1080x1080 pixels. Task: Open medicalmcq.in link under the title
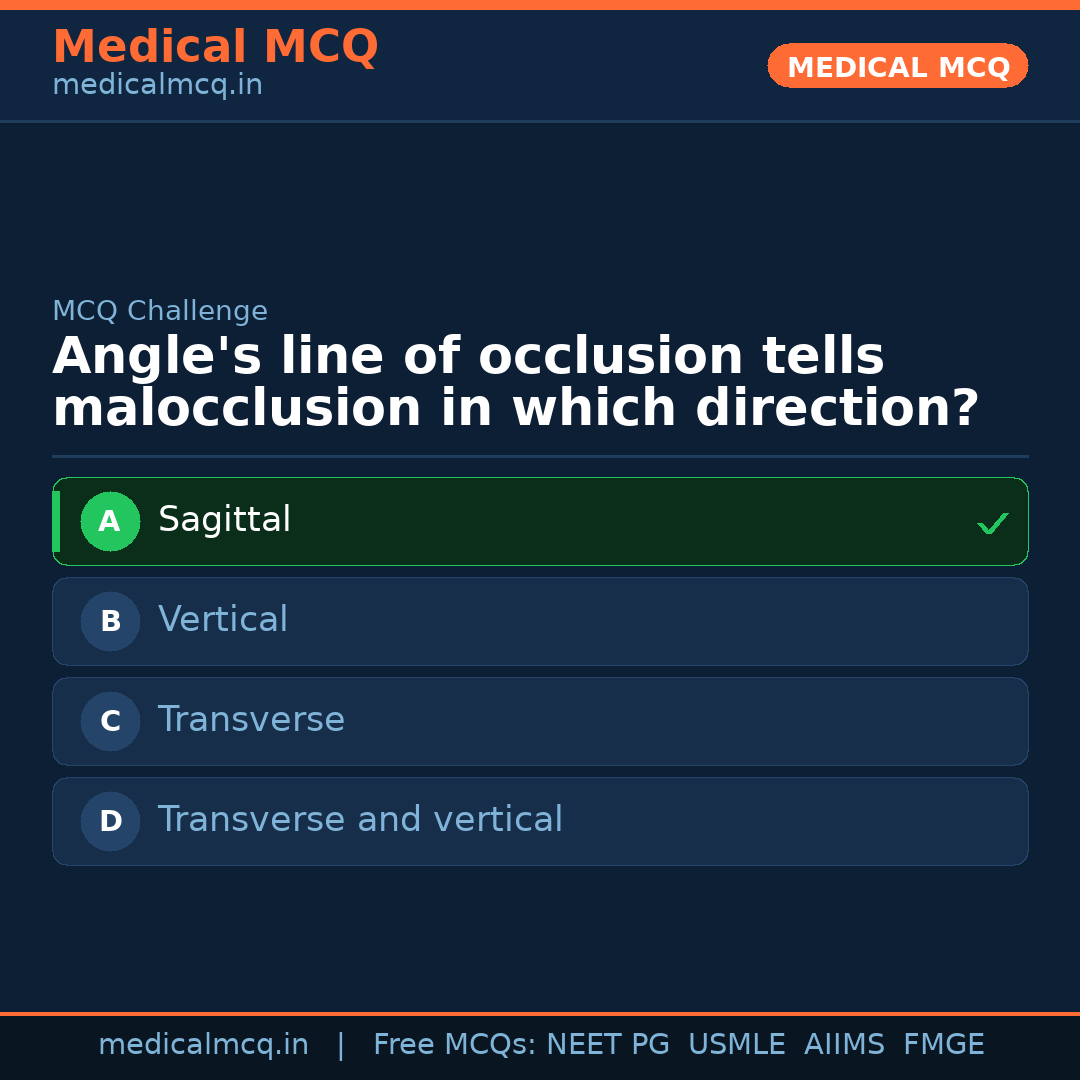click(x=157, y=86)
